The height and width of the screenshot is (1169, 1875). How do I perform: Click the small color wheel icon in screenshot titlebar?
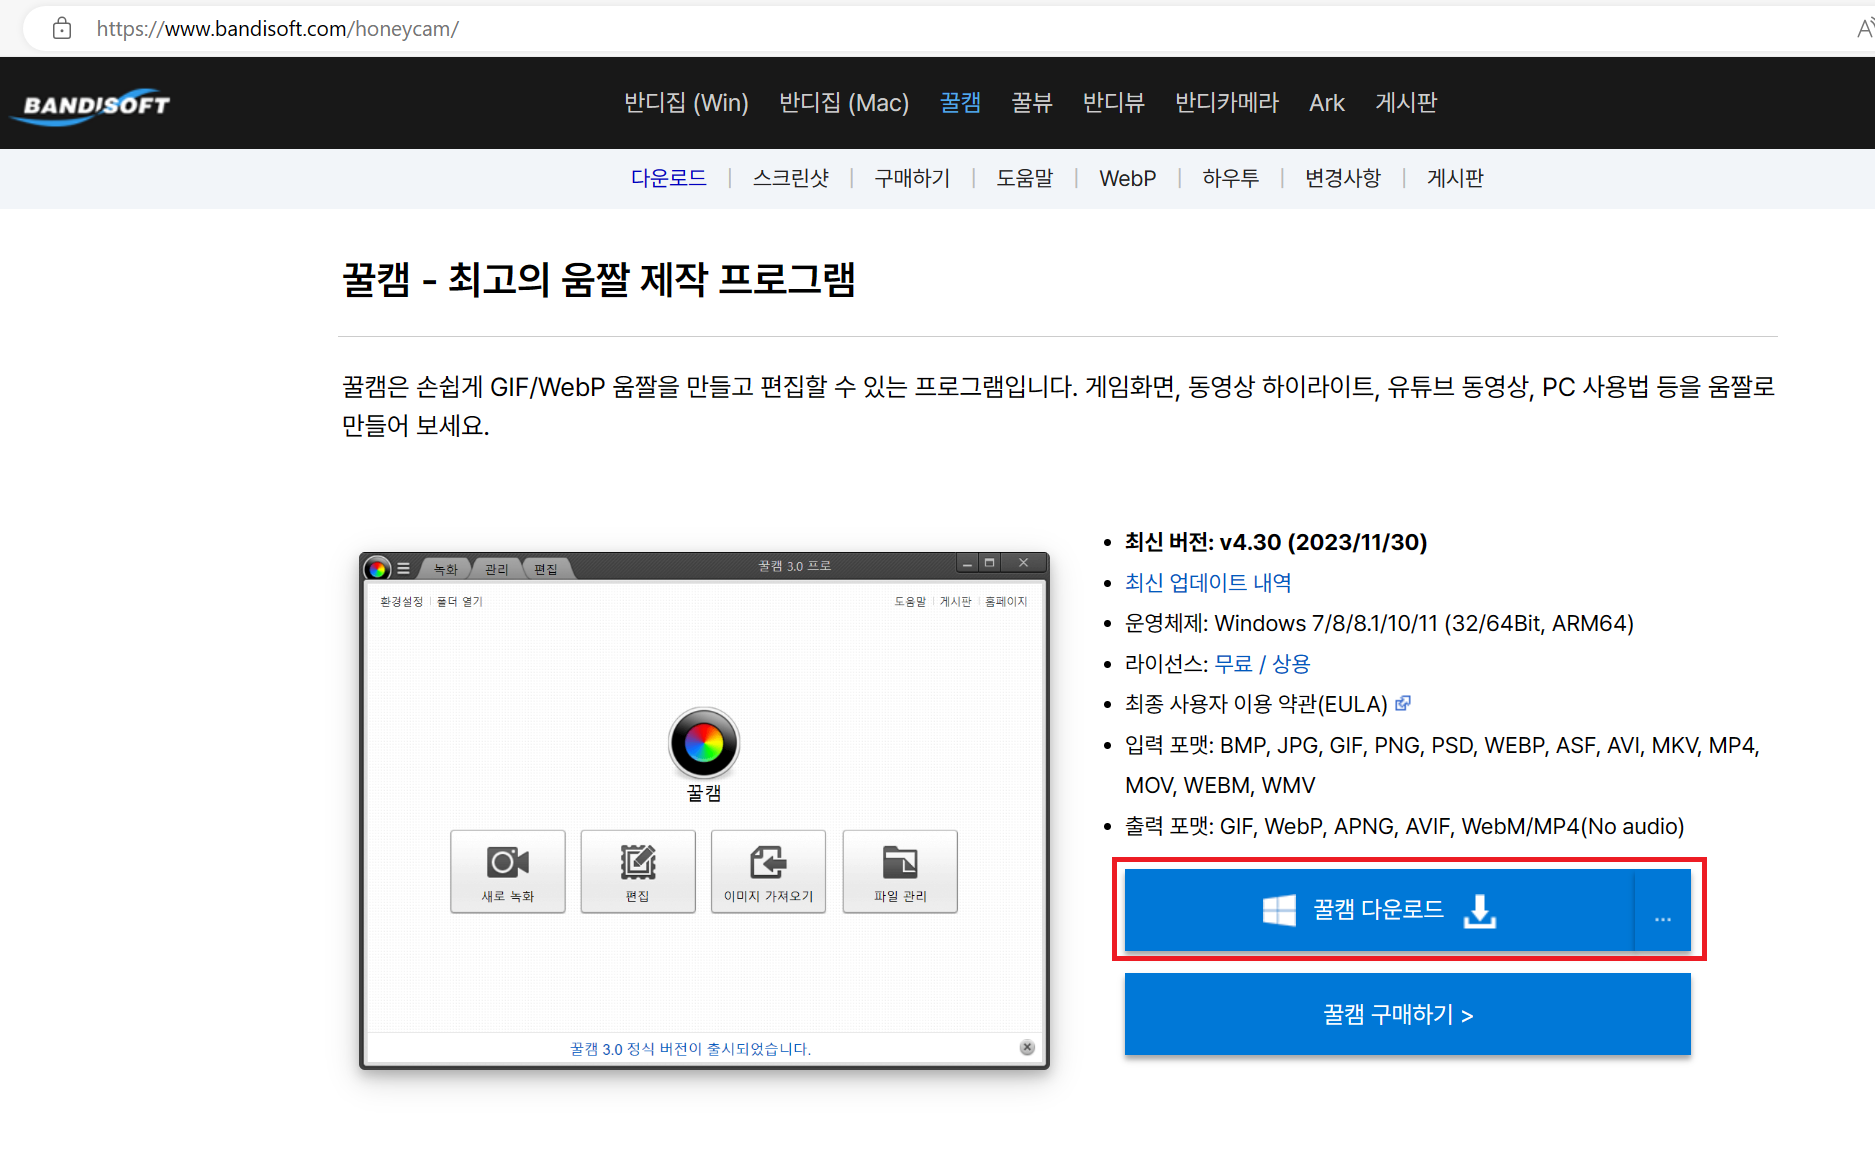(377, 569)
